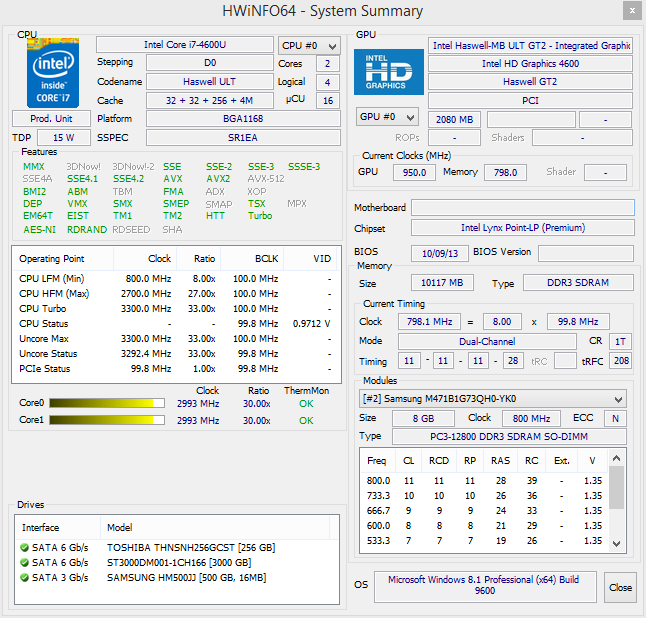Select the CPU HFM (Max) row
The width and height of the screenshot is (646, 618).
pyautogui.click(x=176, y=294)
